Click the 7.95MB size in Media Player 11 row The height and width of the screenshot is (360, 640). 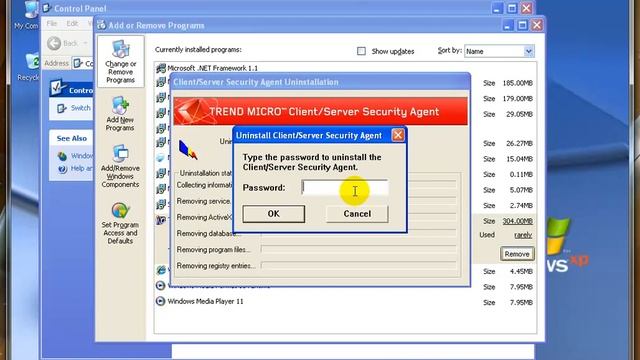[521, 302]
